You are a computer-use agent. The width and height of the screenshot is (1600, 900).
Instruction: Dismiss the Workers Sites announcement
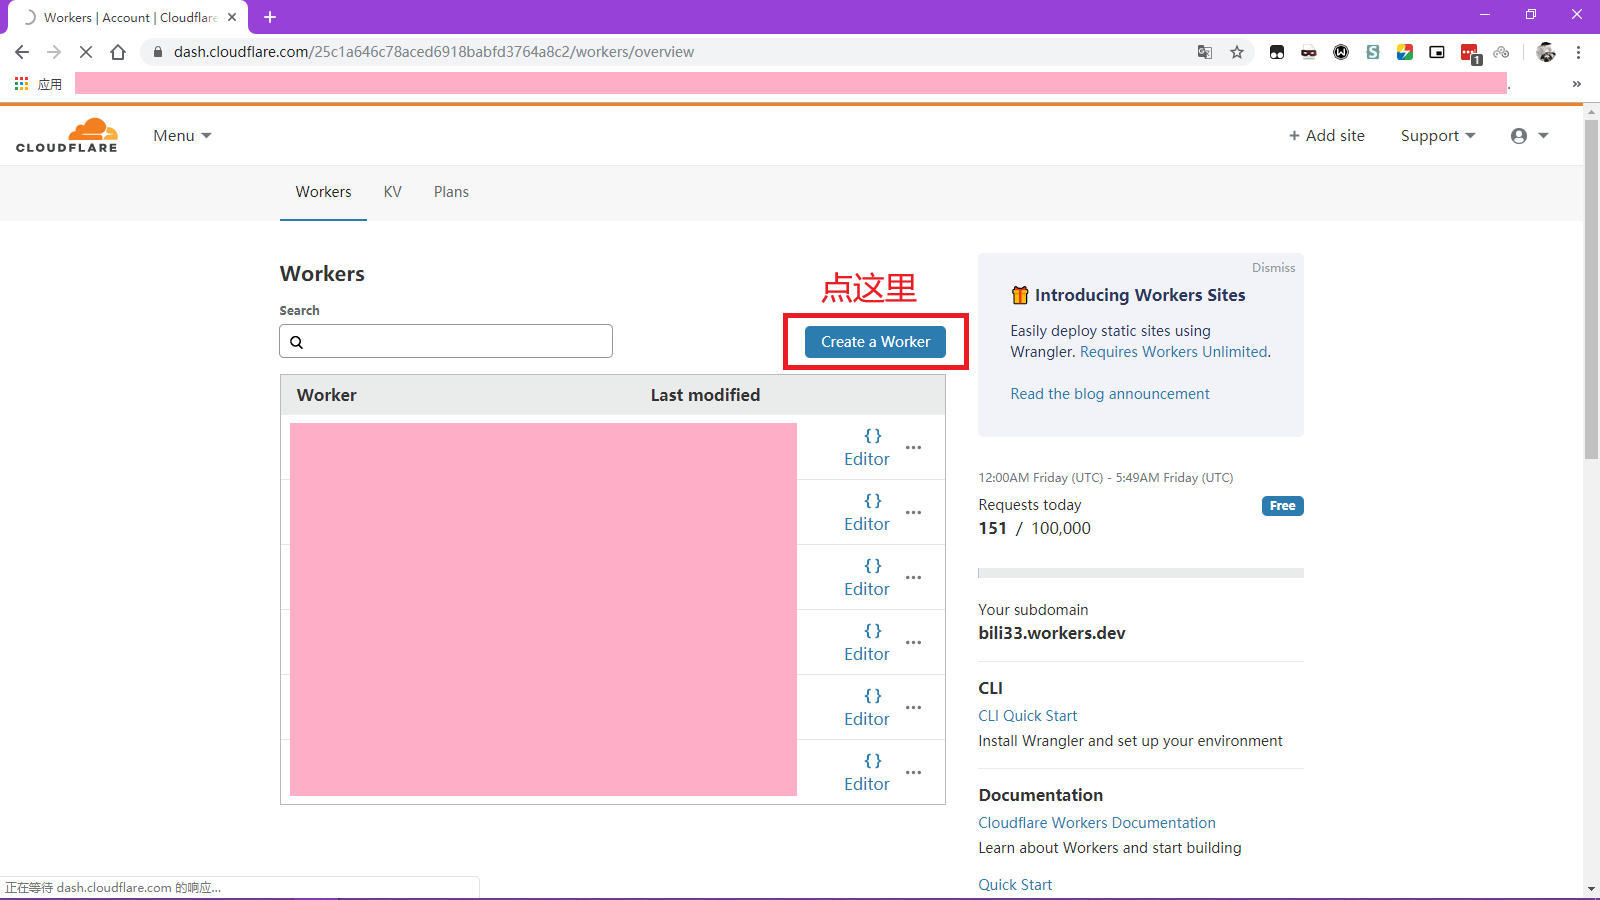(1273, 268)
